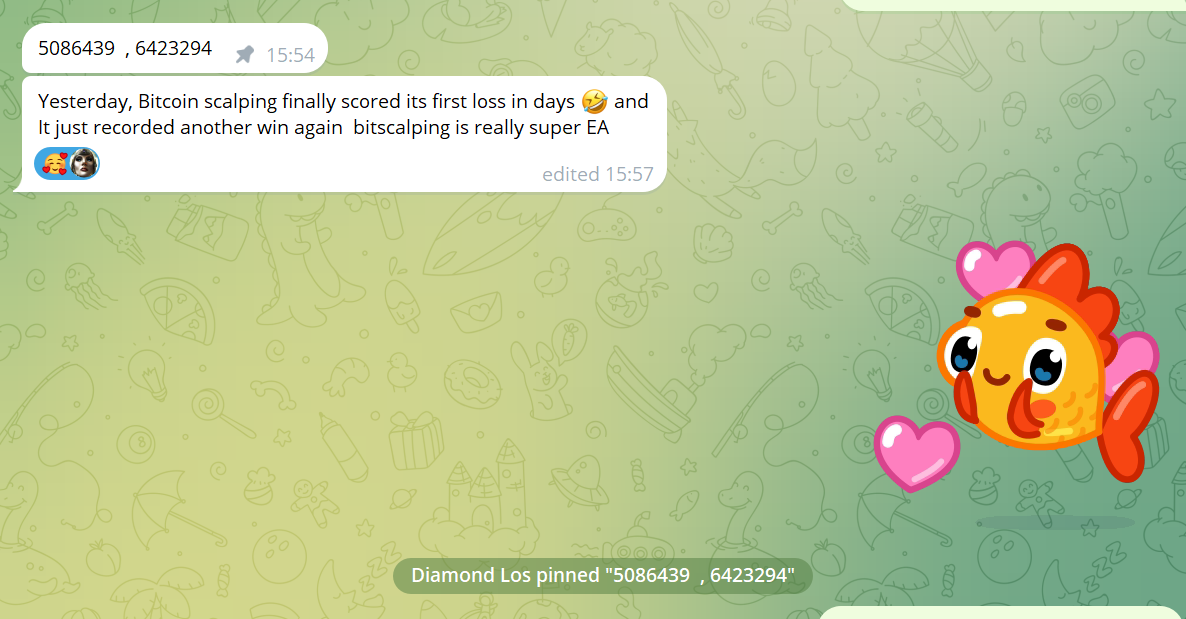Viewport: 1186px width, 619px height.
Task: Open the reactor's avatar in the reaction pill
Action: tap(83, 163)
